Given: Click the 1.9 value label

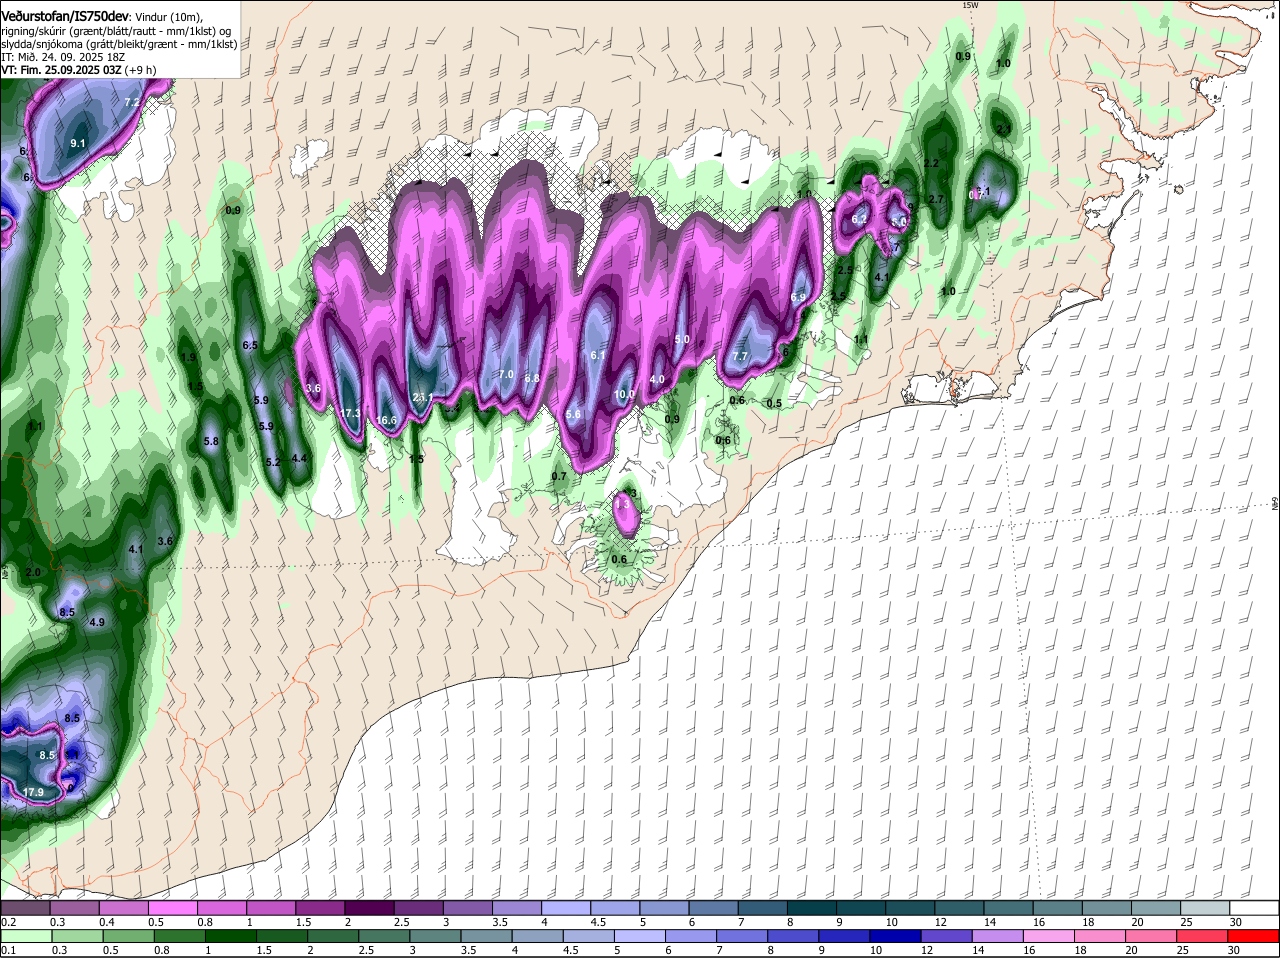Looking at the screenshot, I should [188, 358].
